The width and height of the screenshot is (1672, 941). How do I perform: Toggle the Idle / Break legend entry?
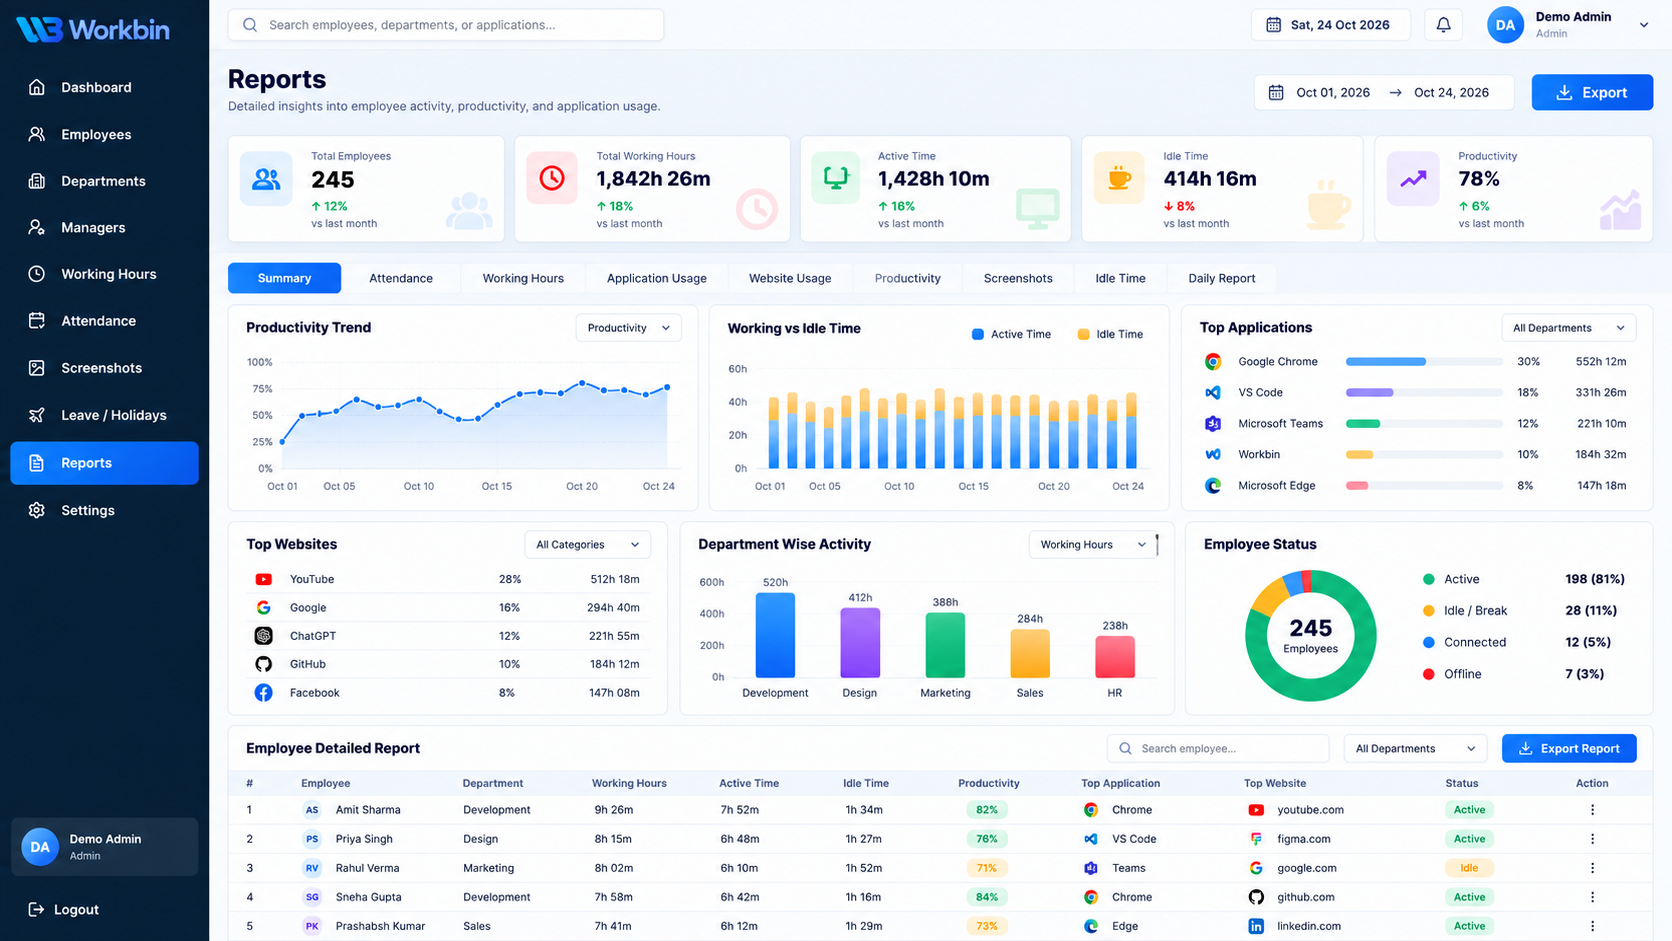tap(1465, 611)
